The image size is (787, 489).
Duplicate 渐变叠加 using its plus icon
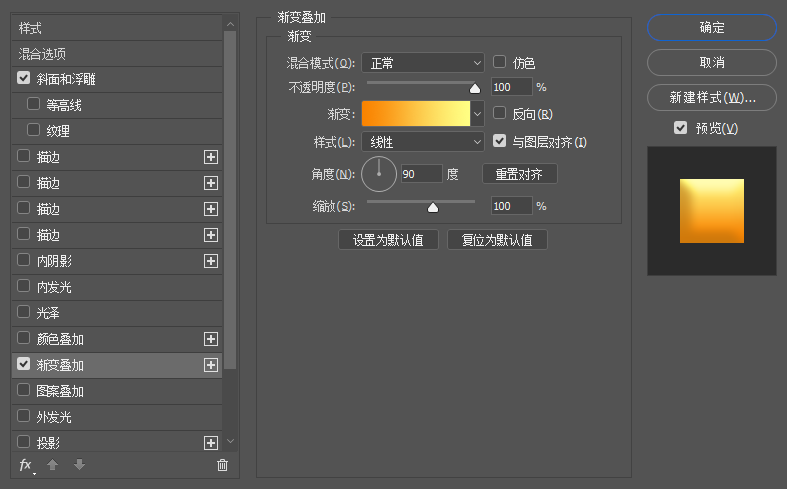pos(211,365)
